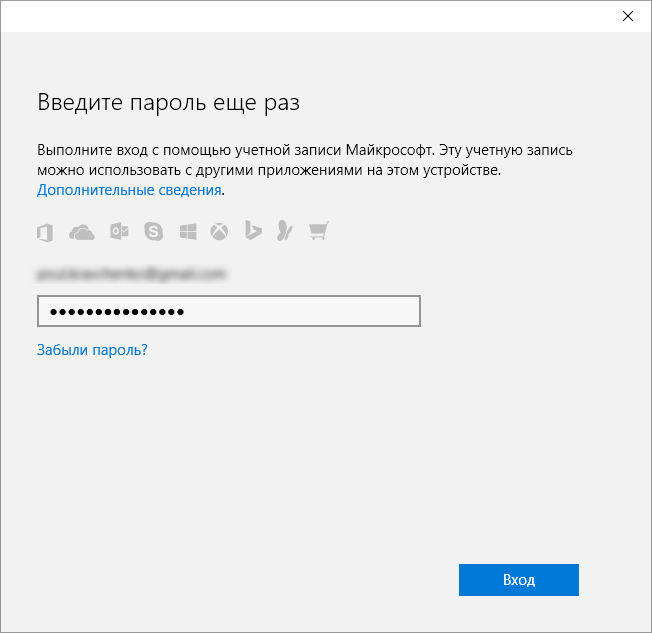
Task: Open the 'Забыли пароль?' link
Action: pos(92,350)
